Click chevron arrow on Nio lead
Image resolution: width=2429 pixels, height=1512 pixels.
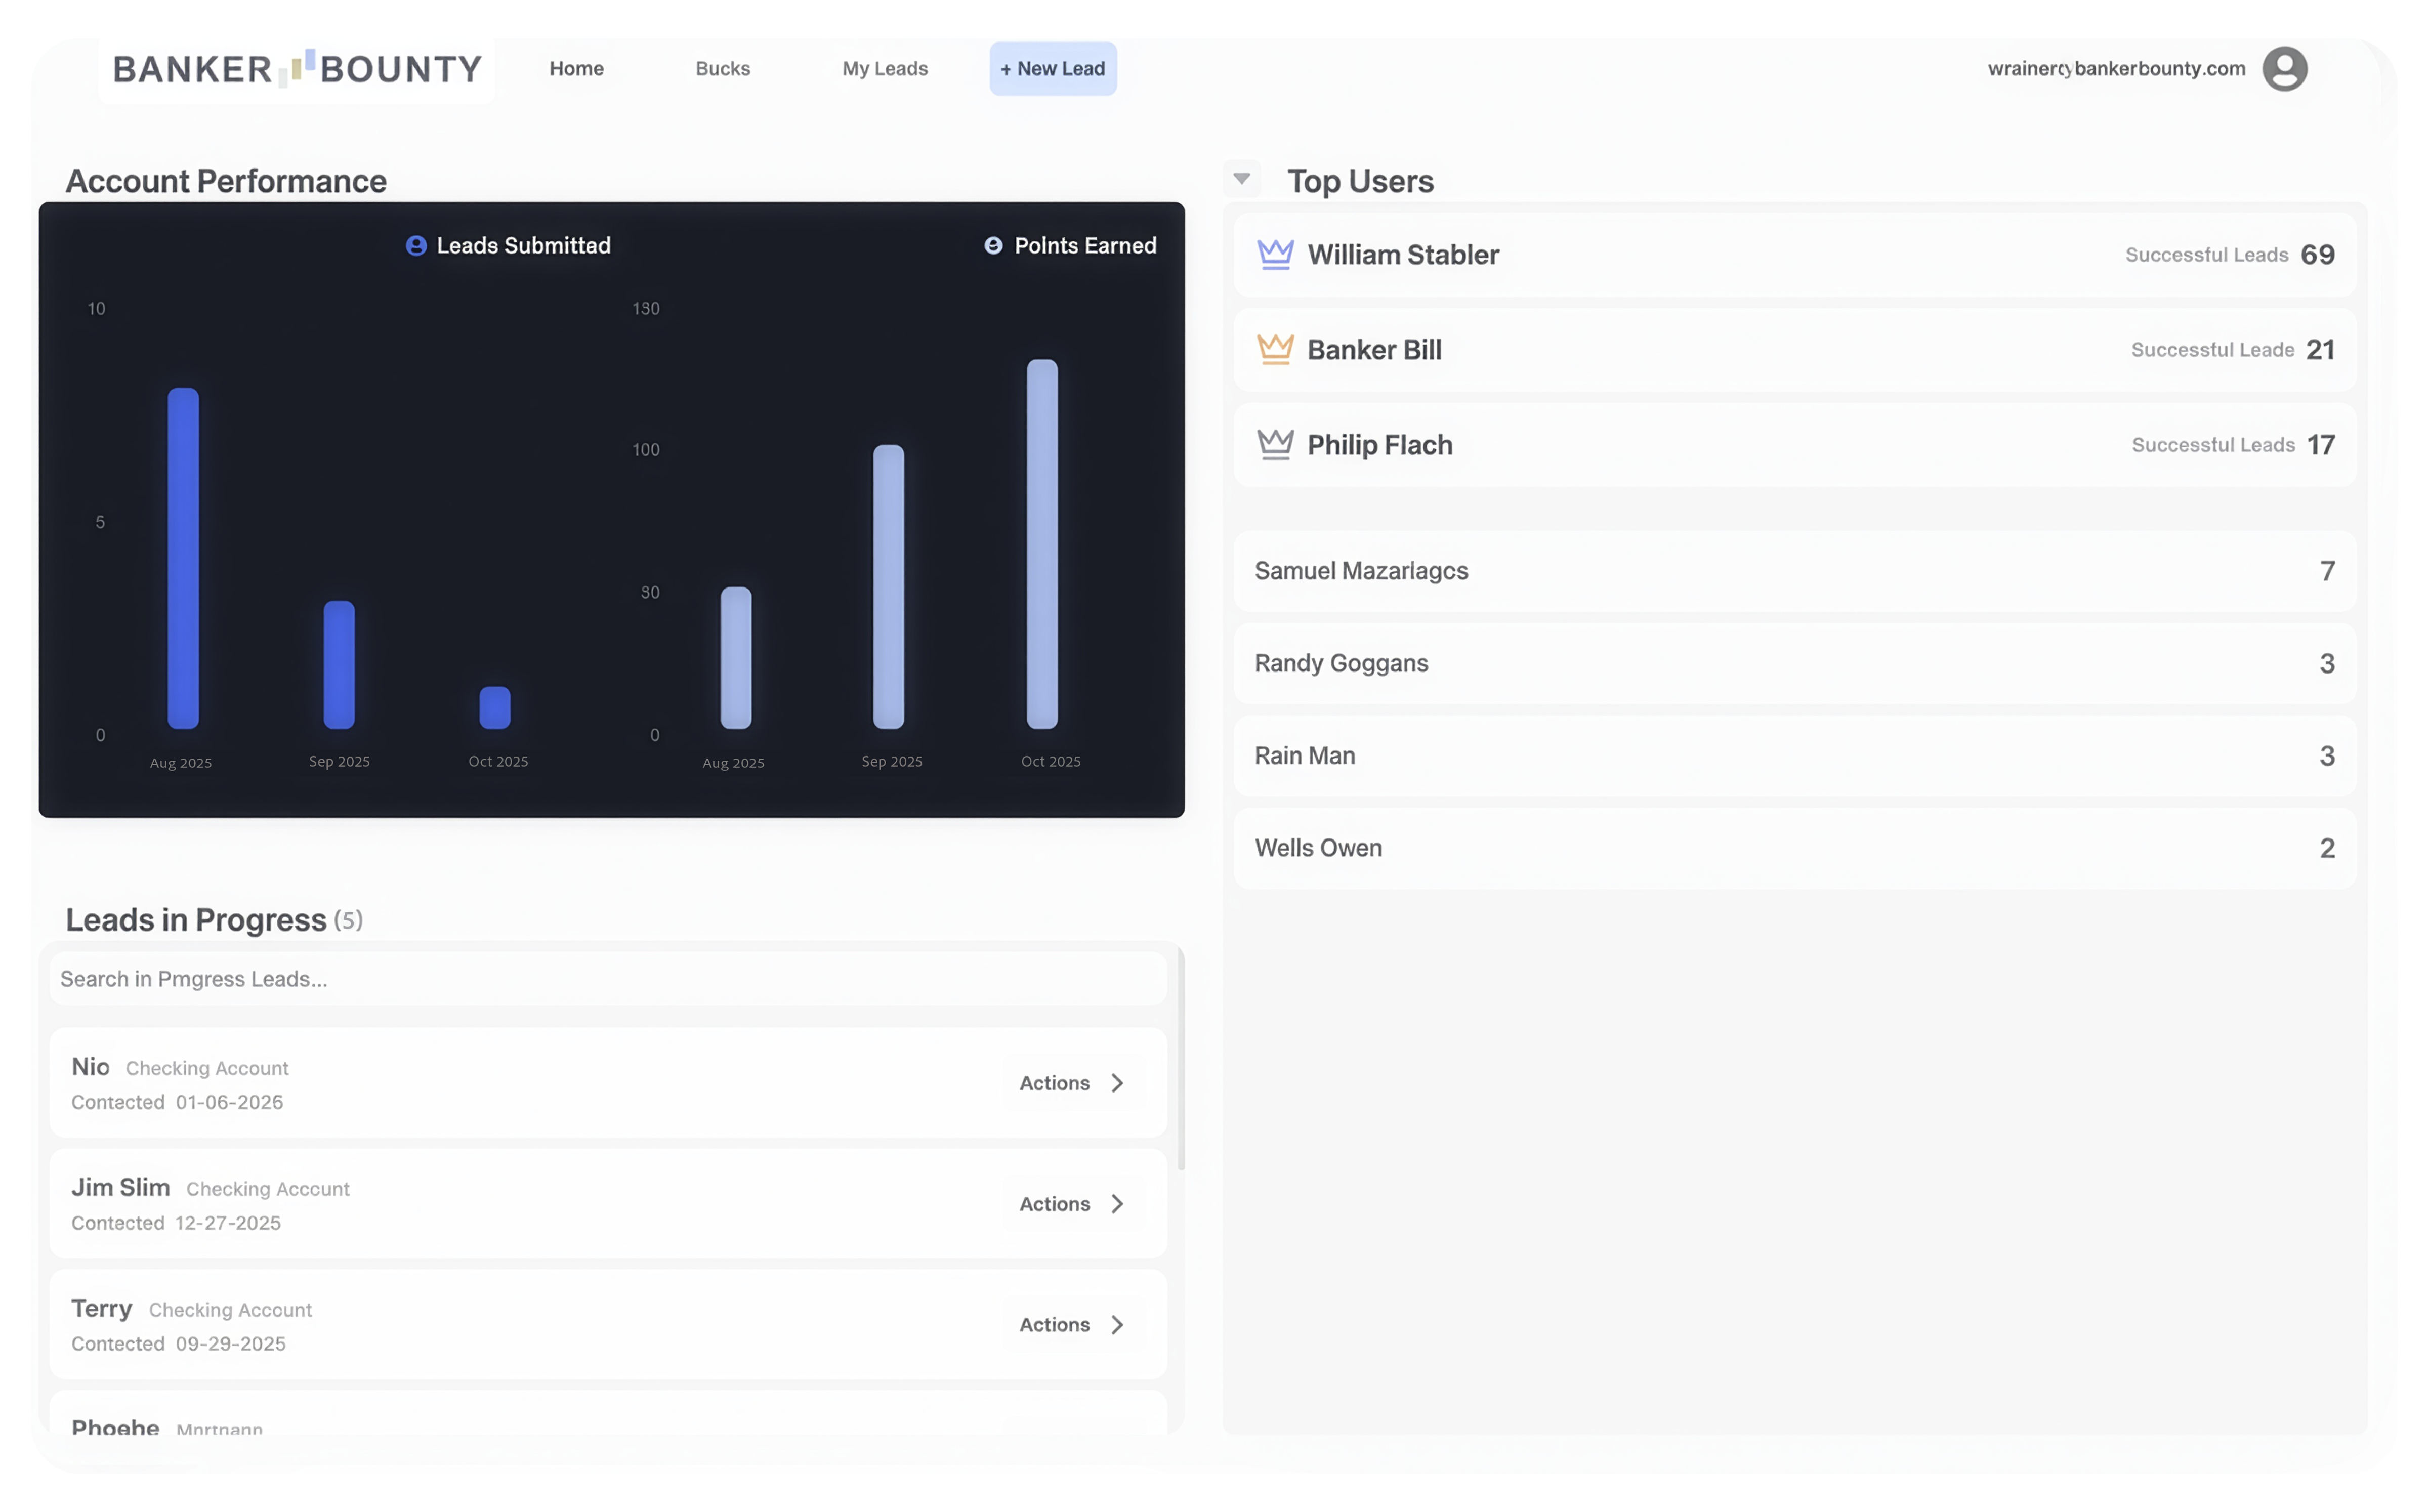1118,1083
